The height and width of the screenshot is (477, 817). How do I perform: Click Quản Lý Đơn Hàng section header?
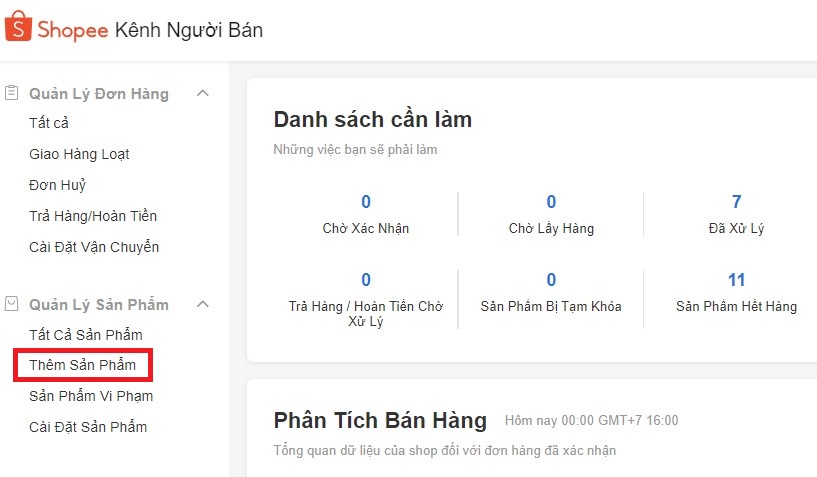click(x=99, y=94)
